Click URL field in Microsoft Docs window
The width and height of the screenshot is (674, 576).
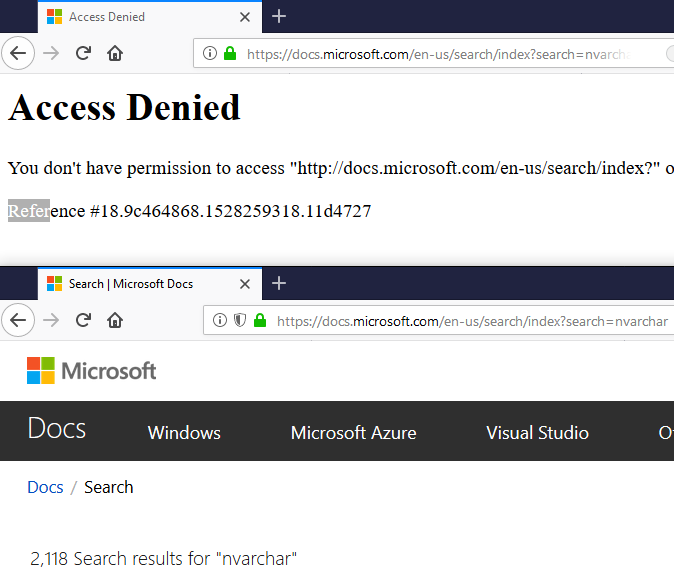(438, 321)
